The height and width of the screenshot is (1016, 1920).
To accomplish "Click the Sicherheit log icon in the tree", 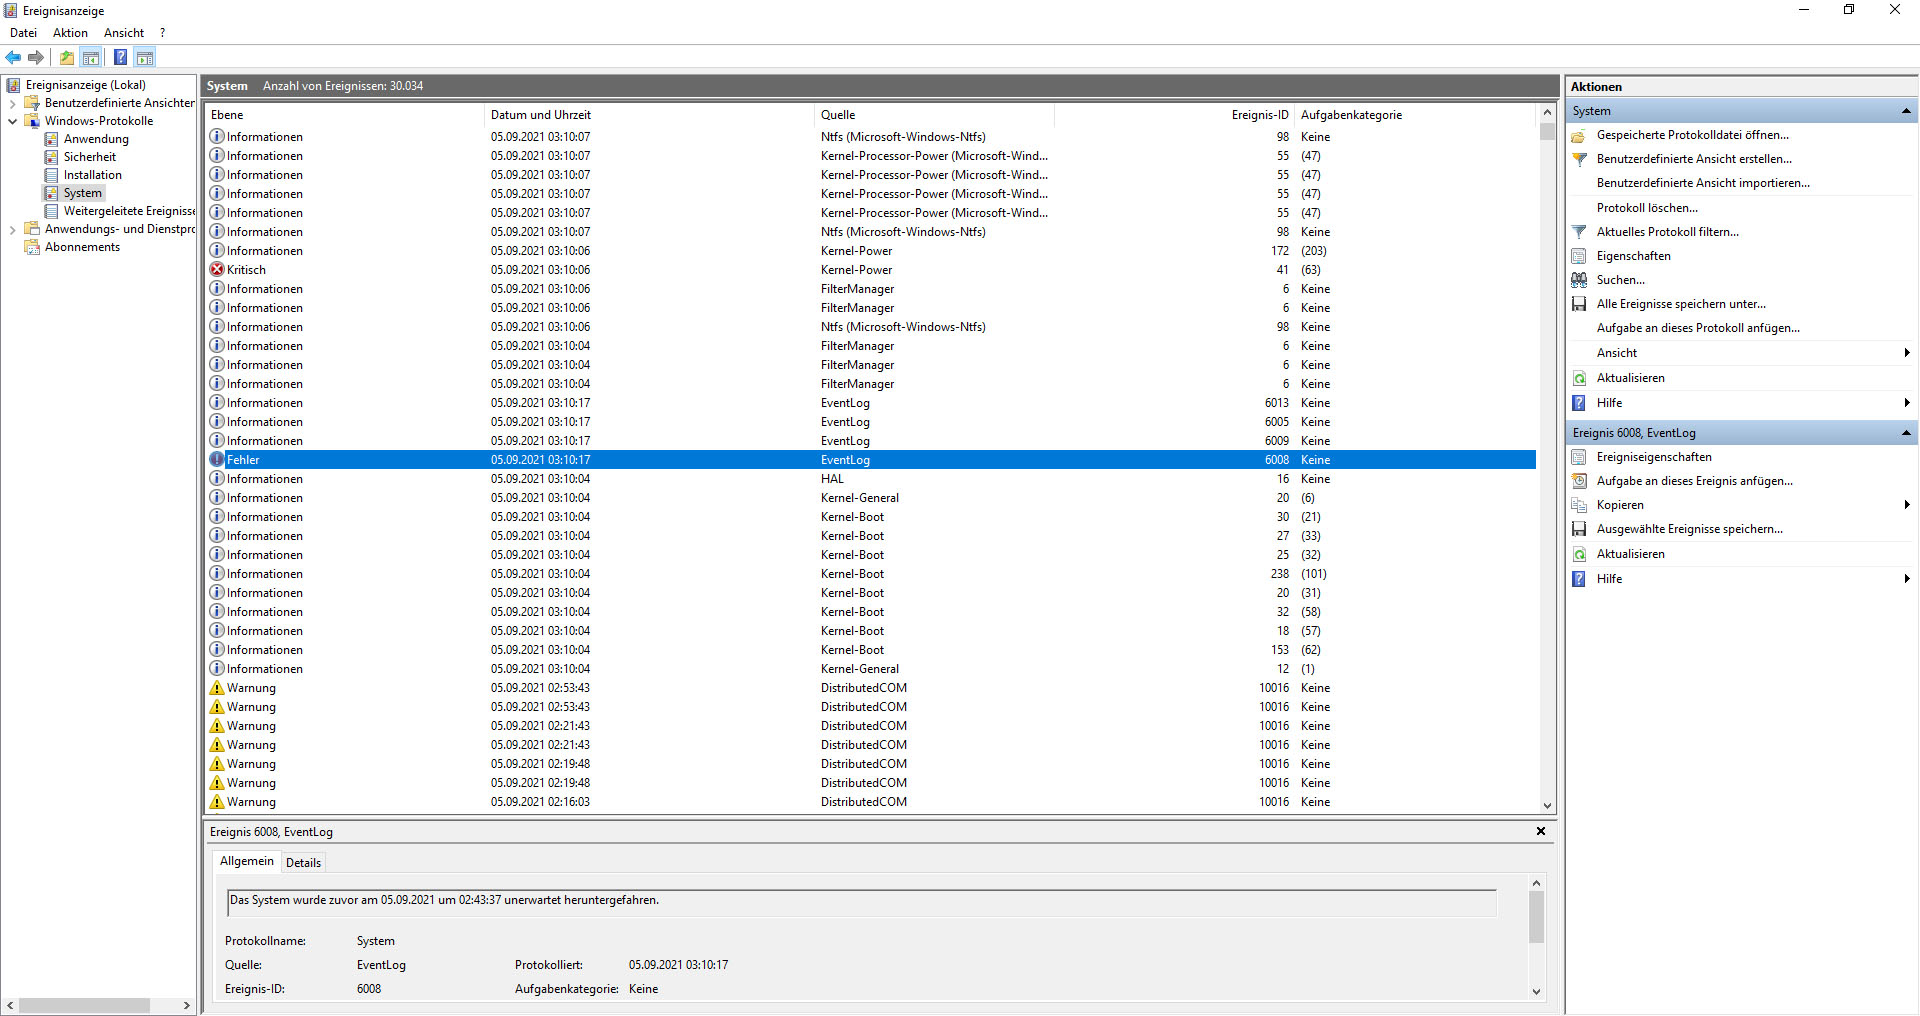I will coord(51,157).
